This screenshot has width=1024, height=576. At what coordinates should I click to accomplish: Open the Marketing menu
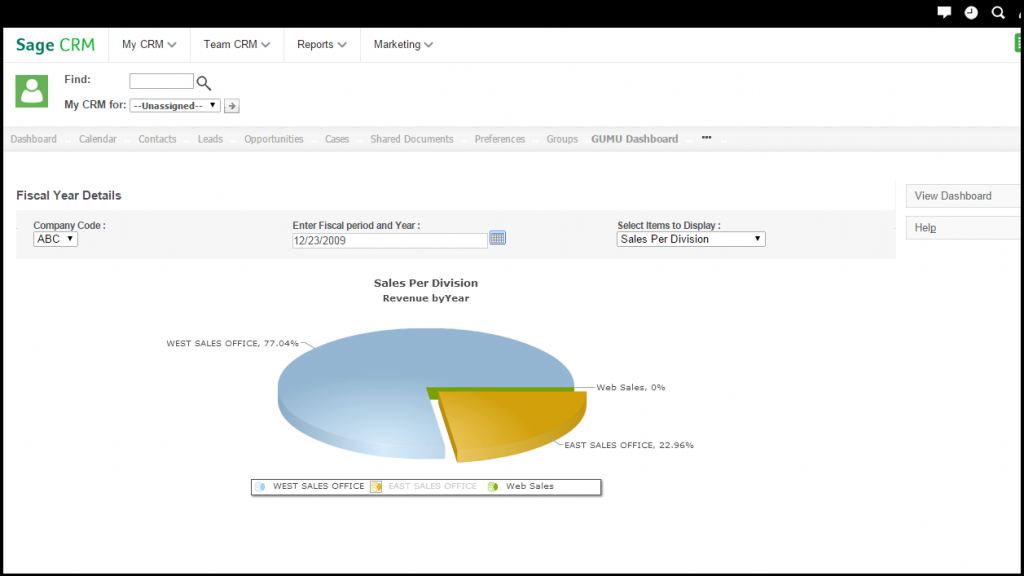pyautogui.click(x=403, y=44)
